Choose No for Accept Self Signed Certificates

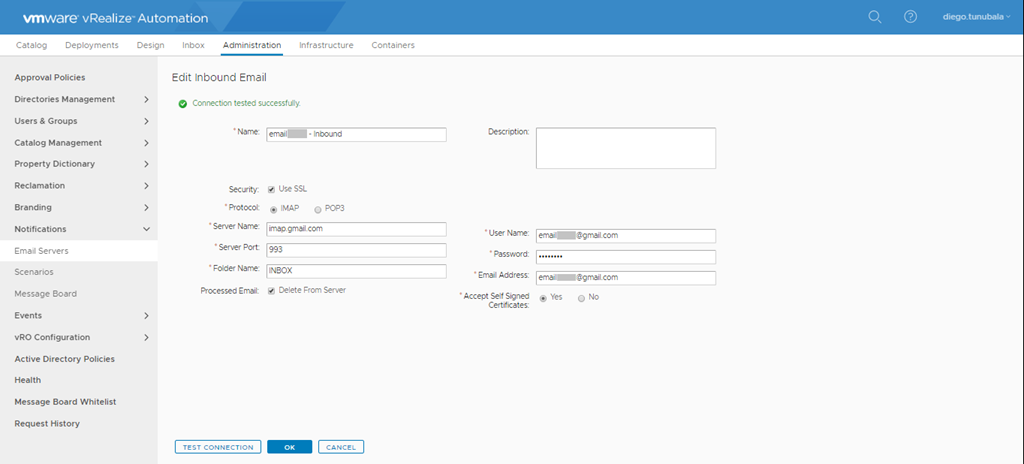[x=581, y=298]
